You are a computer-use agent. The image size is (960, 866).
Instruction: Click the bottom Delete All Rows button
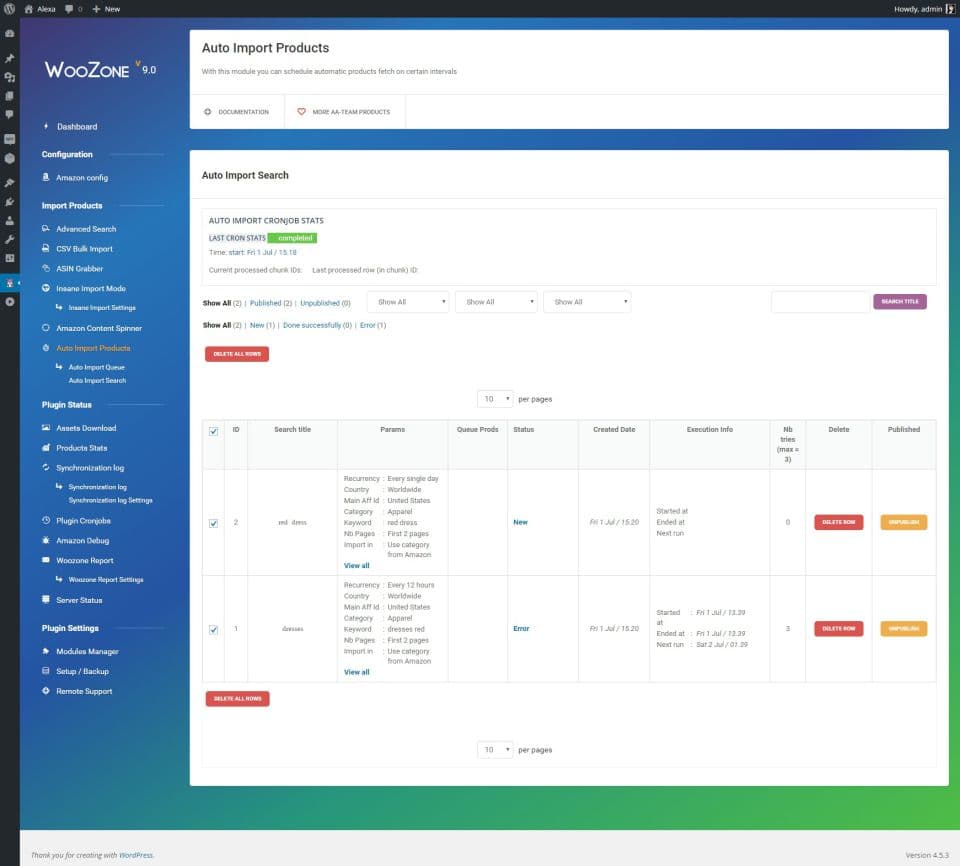pos(238,699)
